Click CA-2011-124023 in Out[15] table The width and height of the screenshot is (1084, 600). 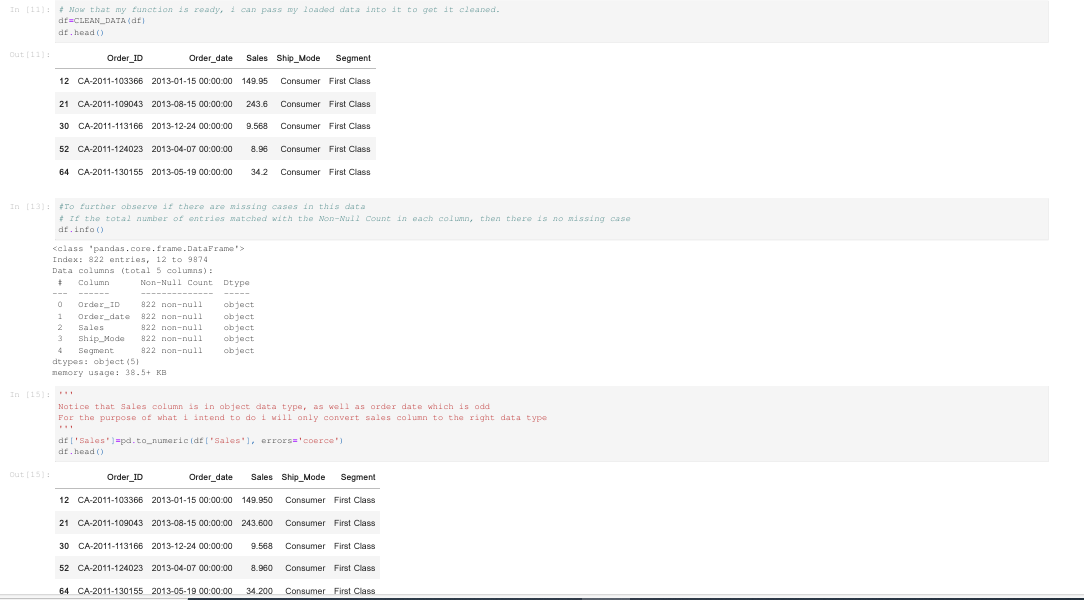[110, 568]
